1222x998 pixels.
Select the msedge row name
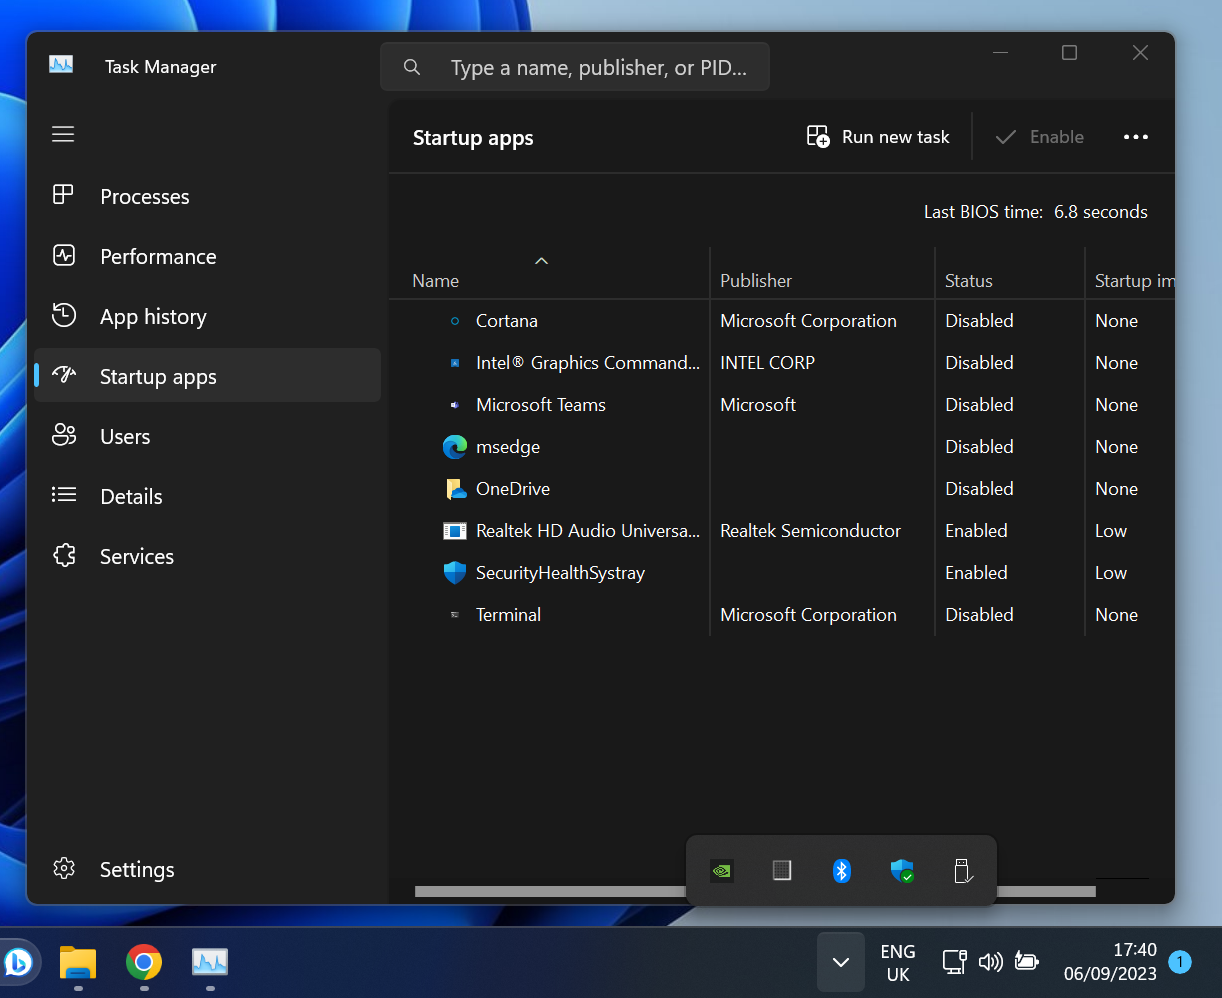point(508,447)
